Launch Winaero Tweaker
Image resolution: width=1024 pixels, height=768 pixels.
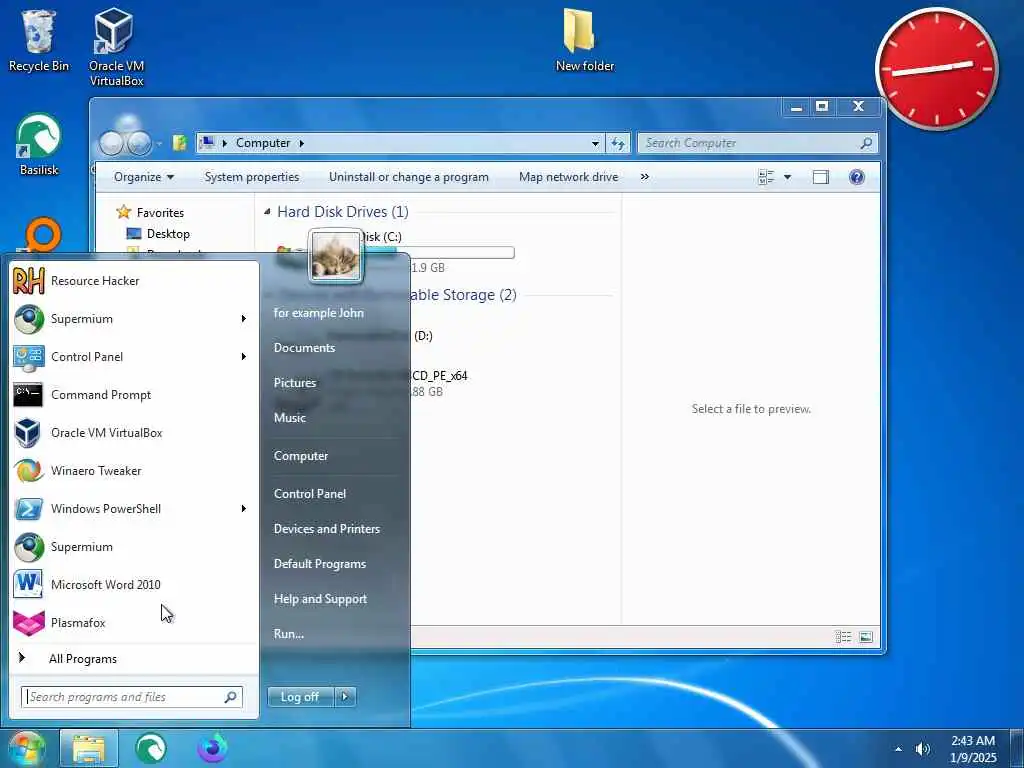click(x=134, y=470)
